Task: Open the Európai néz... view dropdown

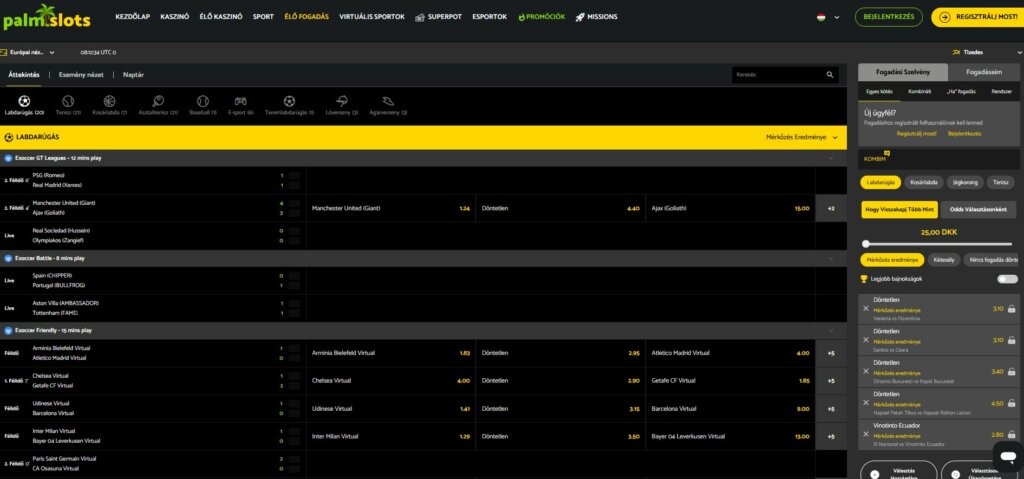Action: coord(28,52)
